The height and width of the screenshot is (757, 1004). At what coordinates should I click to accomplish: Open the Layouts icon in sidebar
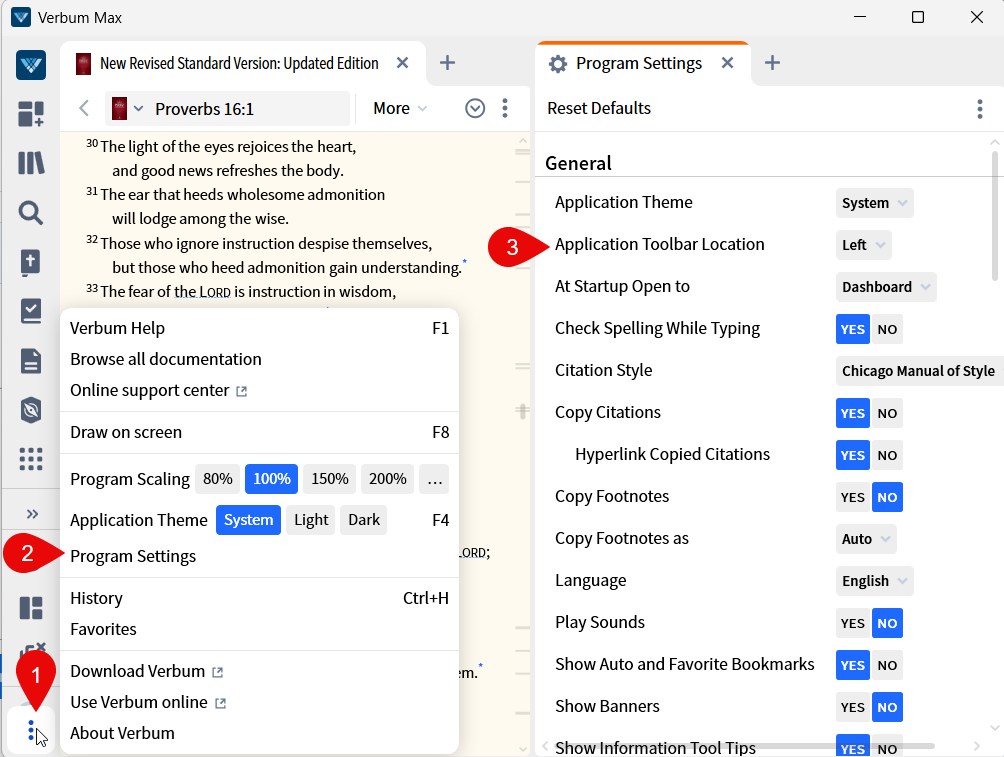tap(31, 608)
